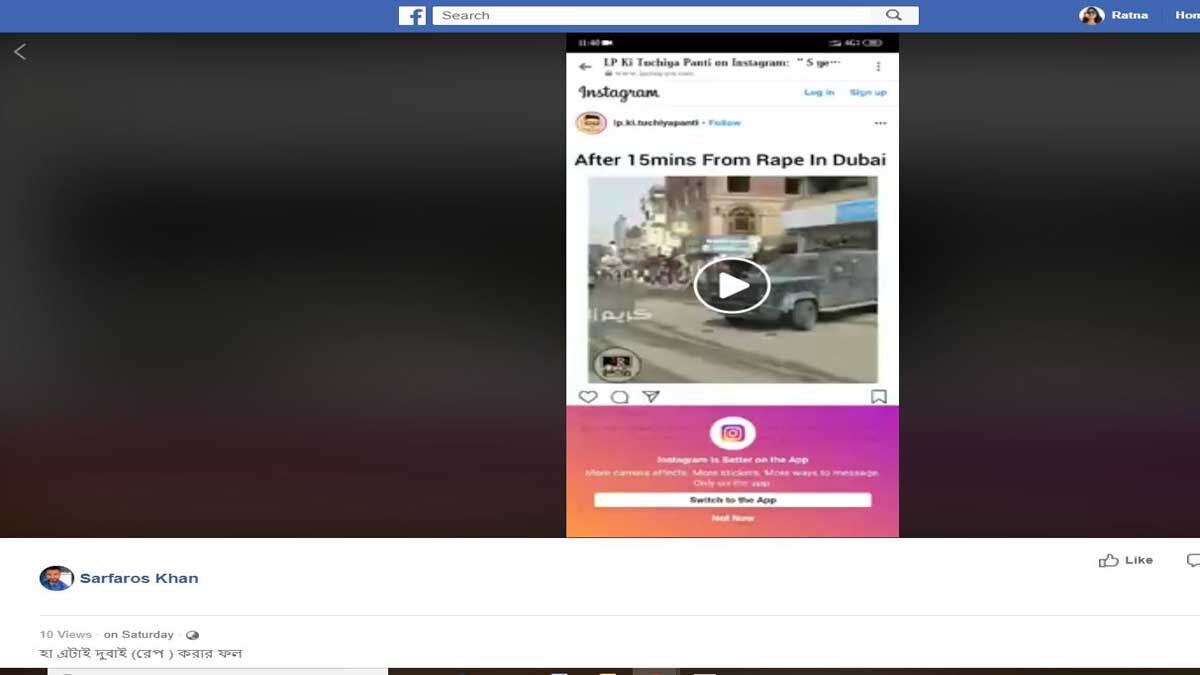Click the Instagram "Log in" link

tap(819, 93)
